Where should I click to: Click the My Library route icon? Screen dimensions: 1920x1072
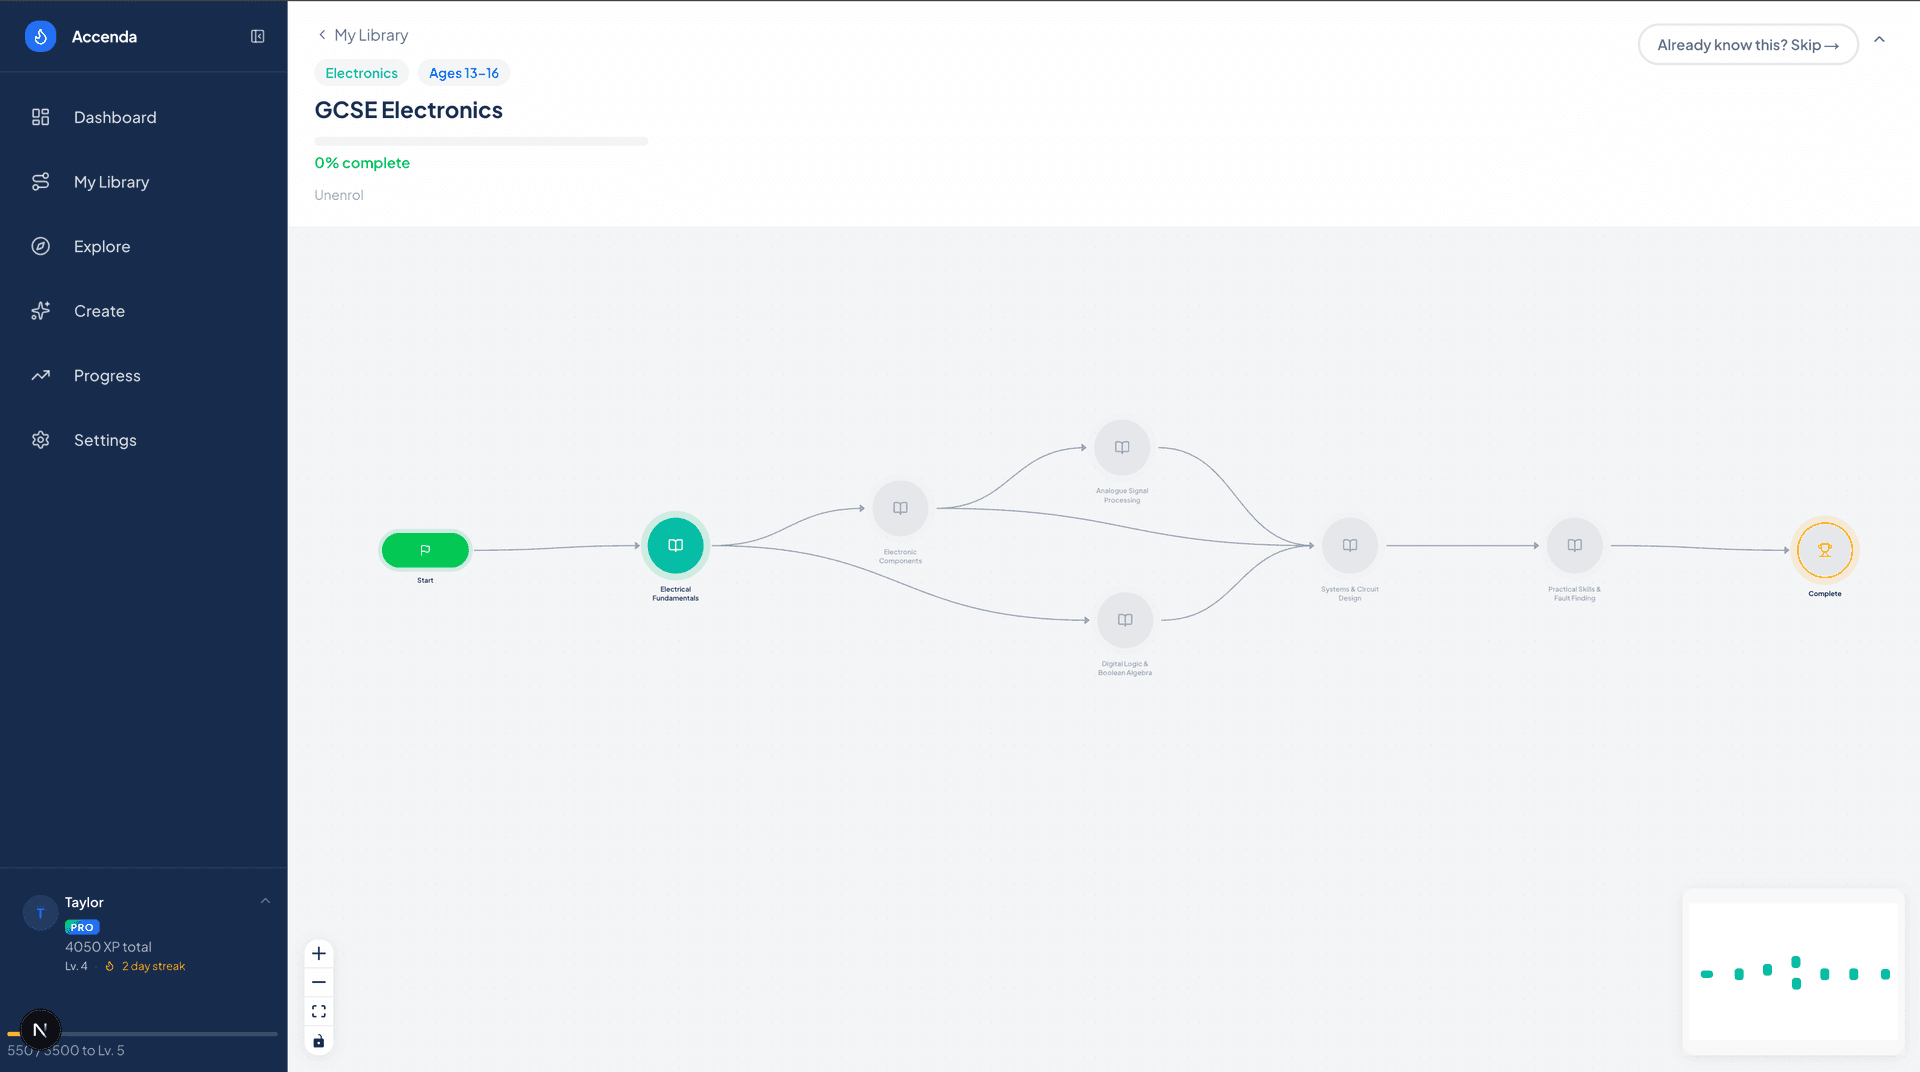(x=40, y=182)
